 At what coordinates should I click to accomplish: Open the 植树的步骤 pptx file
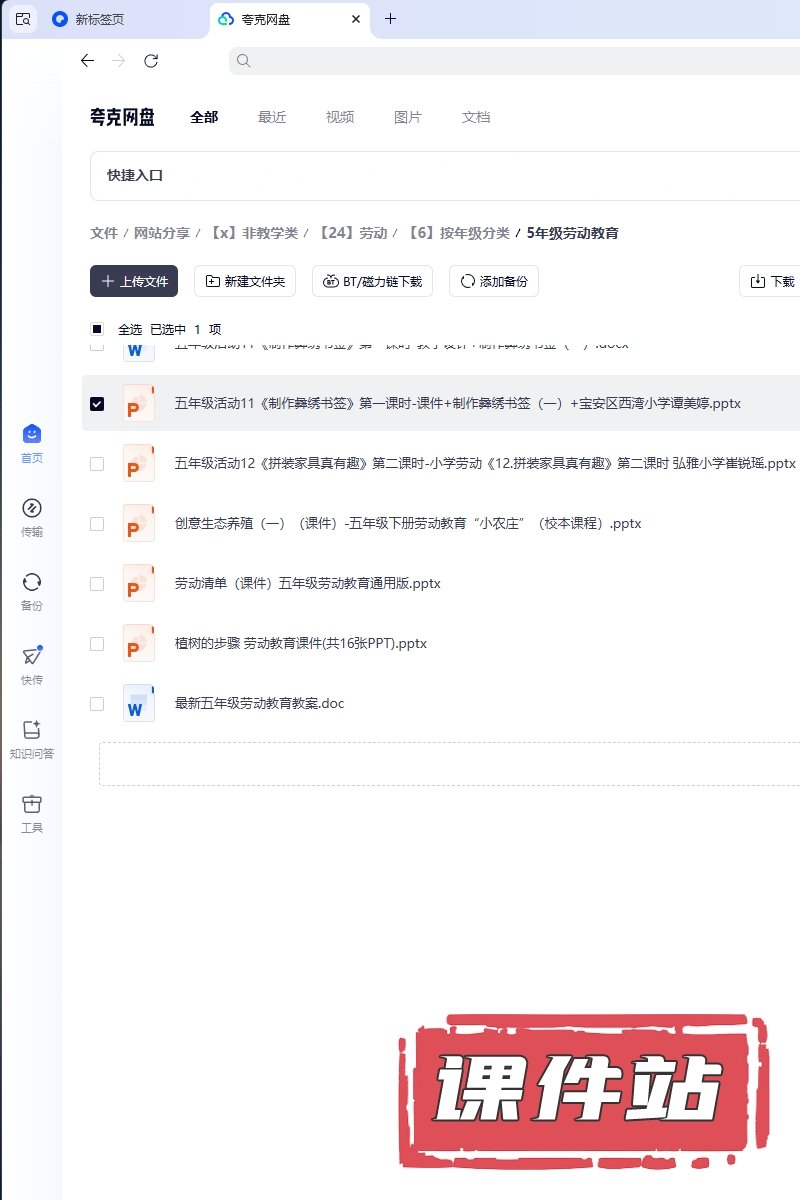tap(300, 644)
